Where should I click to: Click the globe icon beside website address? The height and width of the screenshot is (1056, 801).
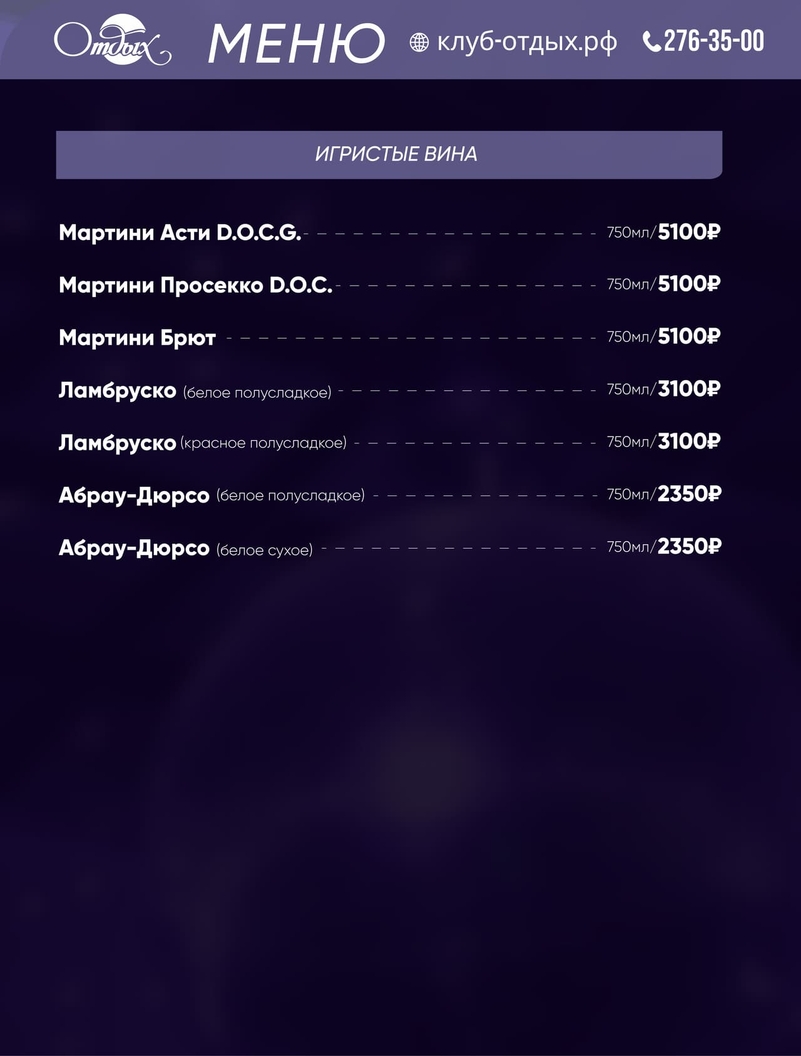420,42
